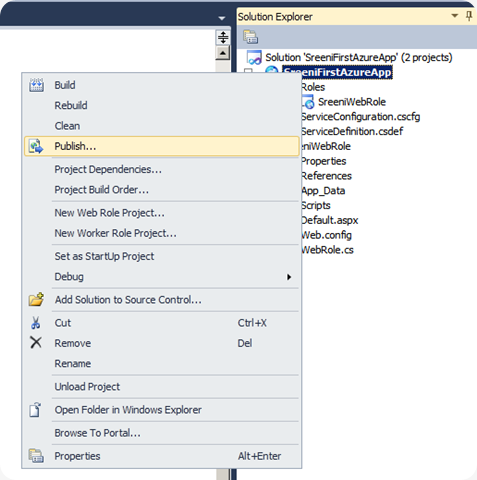The width and height of the screenshot is (477, 480).
Task: Select SreeniFirstAzureApp project node
Action: tap(337, 72)
